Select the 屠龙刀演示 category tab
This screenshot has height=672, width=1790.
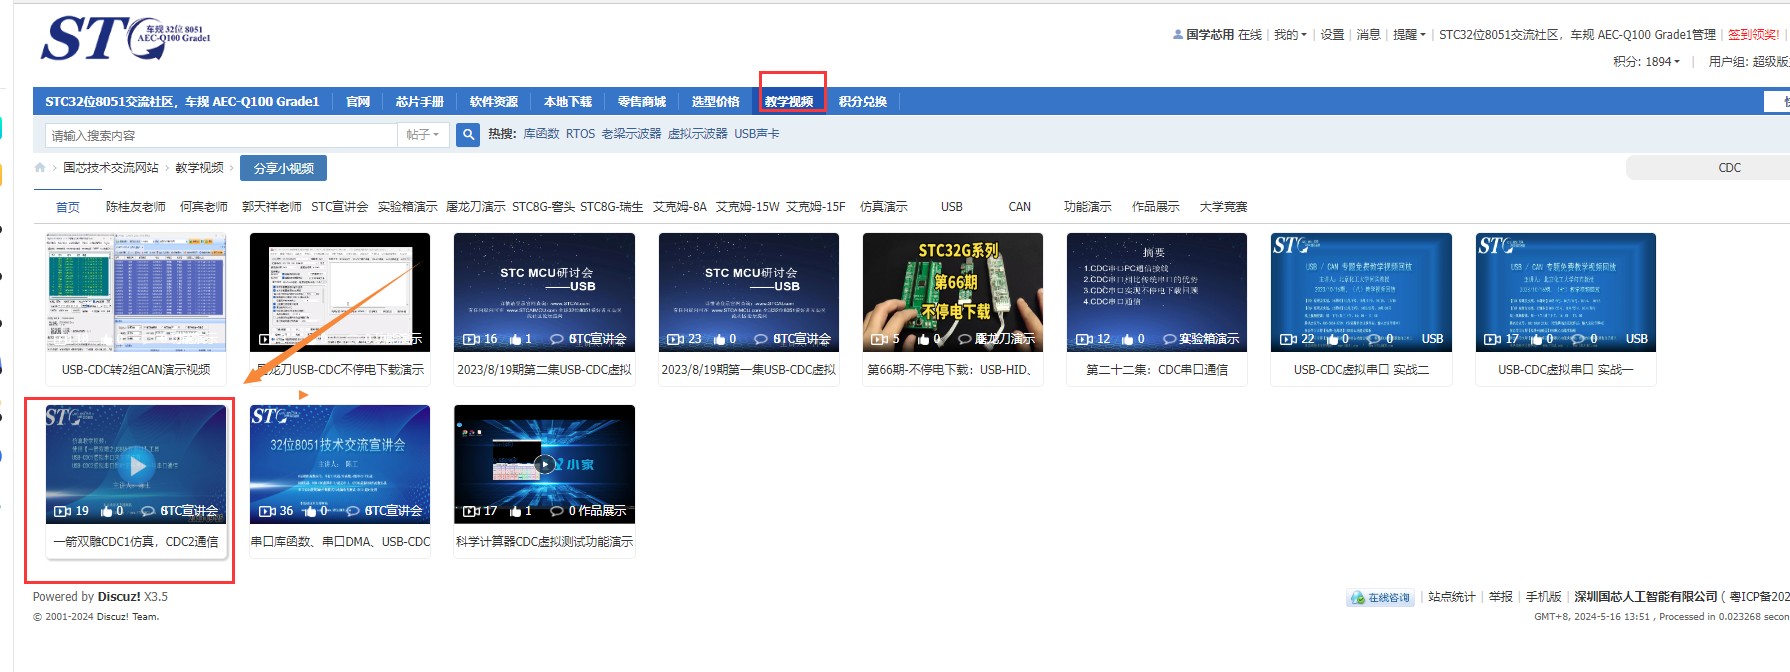click(x=476, y=207)
